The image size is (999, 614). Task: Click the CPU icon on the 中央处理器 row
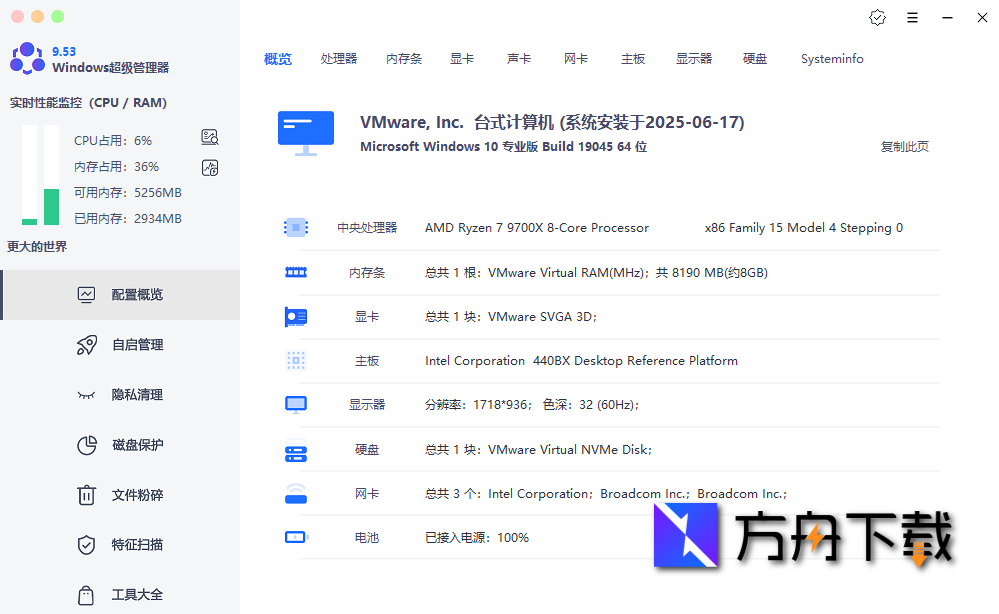pyautogui.click(x=296, y=227)
